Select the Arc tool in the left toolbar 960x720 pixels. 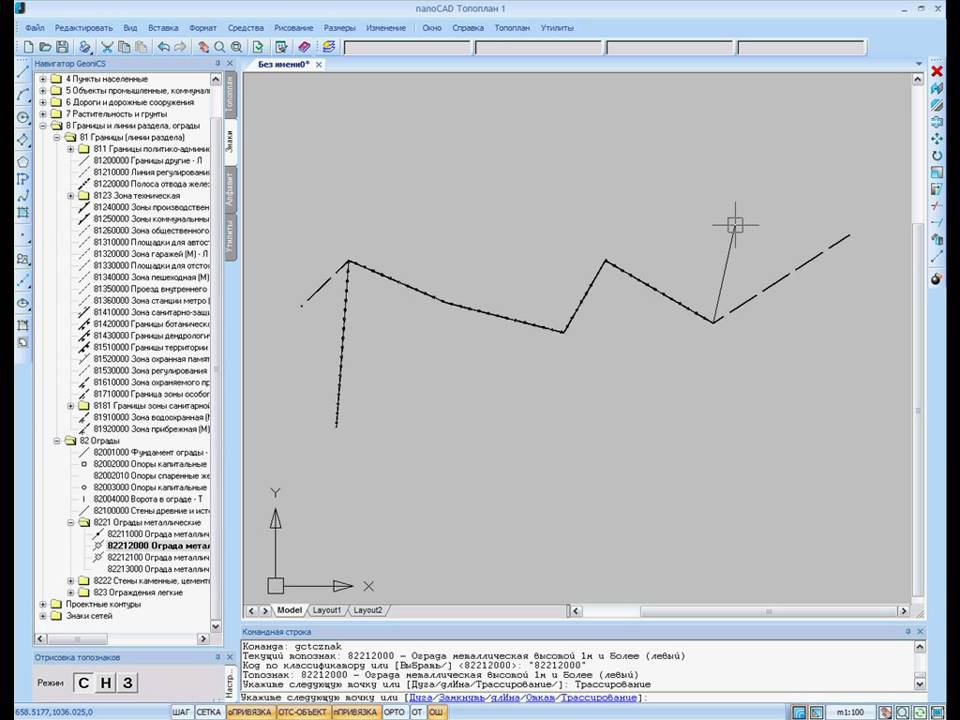tap(23, 94)
